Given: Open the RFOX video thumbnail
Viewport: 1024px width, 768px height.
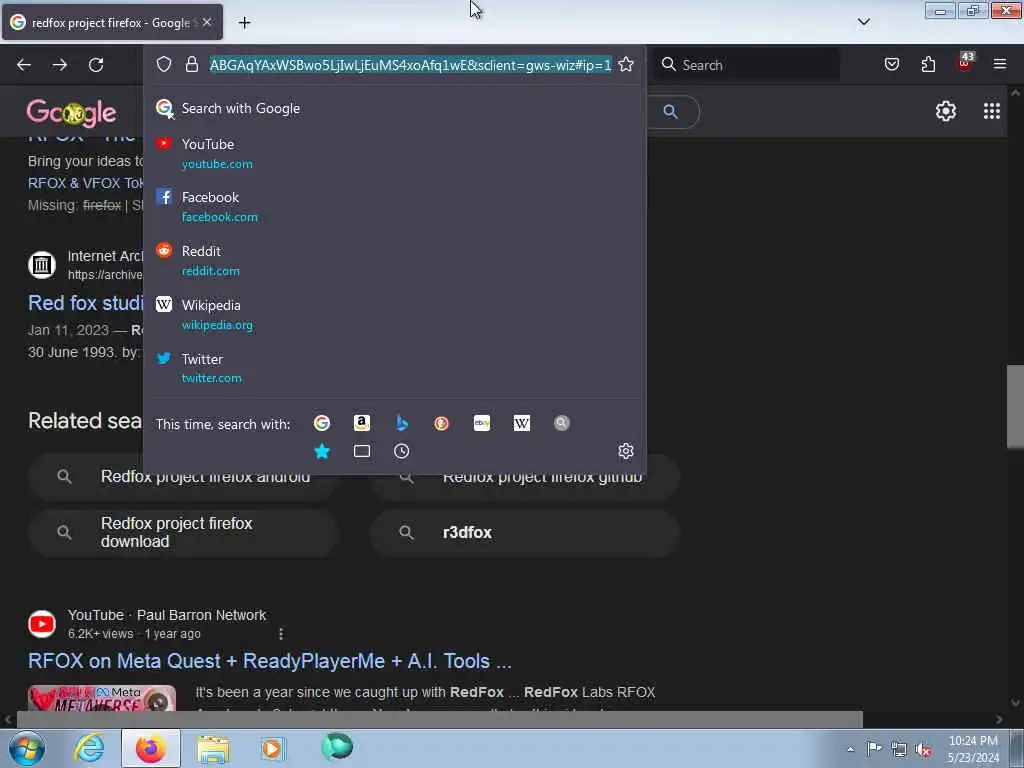Looking at the screenshot, I should [x=102, y=698].
